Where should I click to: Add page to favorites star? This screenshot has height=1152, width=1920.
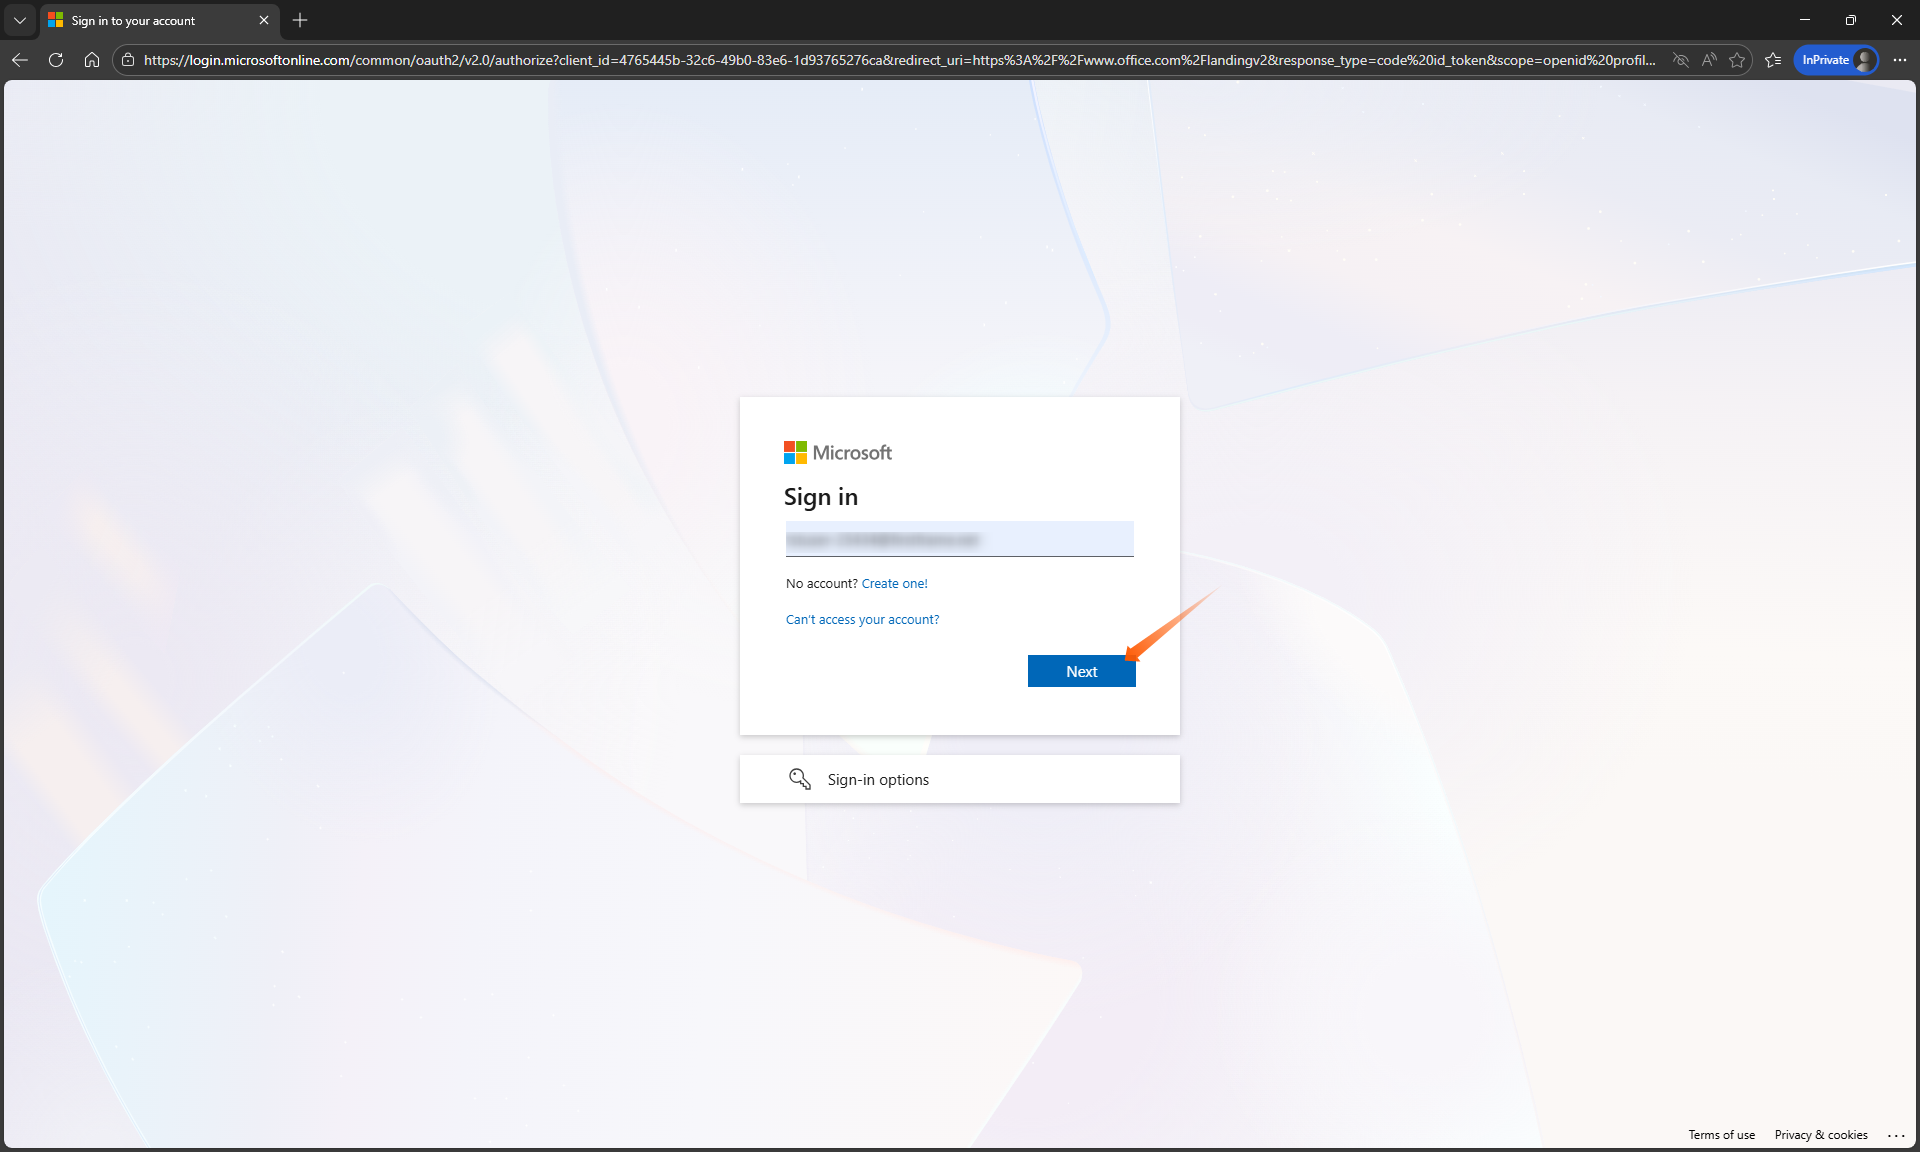coord(1737,60)
